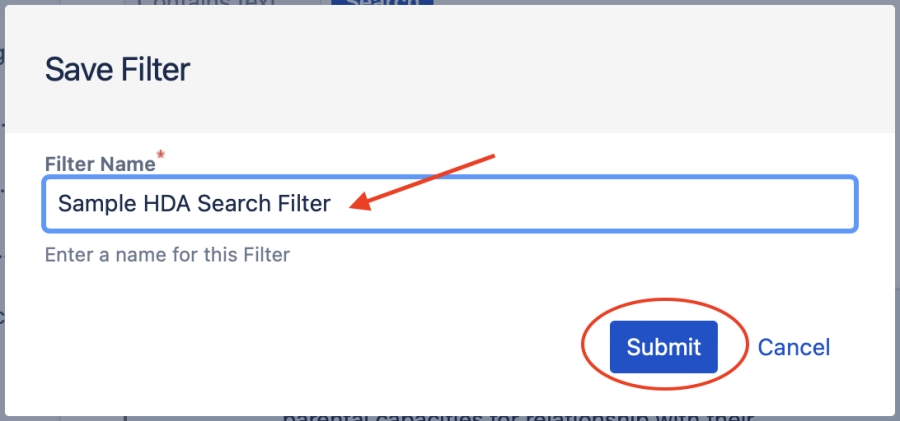900x421 pixels.
Task: Click the blue Submit button
Action: (x=664, y=347)
